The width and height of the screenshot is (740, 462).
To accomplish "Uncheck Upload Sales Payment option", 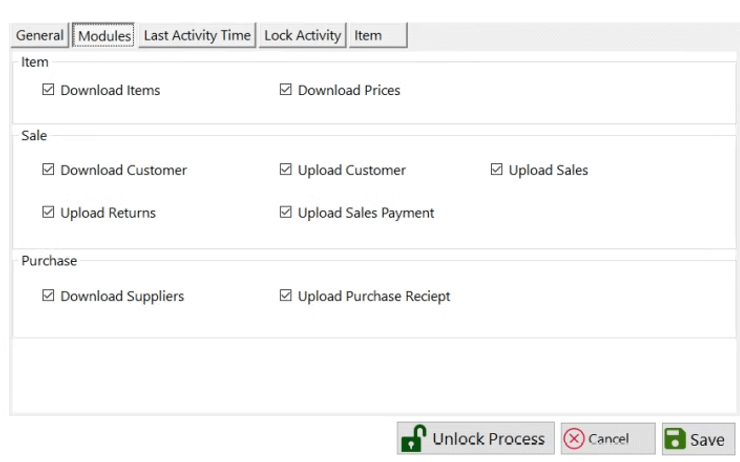I will [286, 212].
